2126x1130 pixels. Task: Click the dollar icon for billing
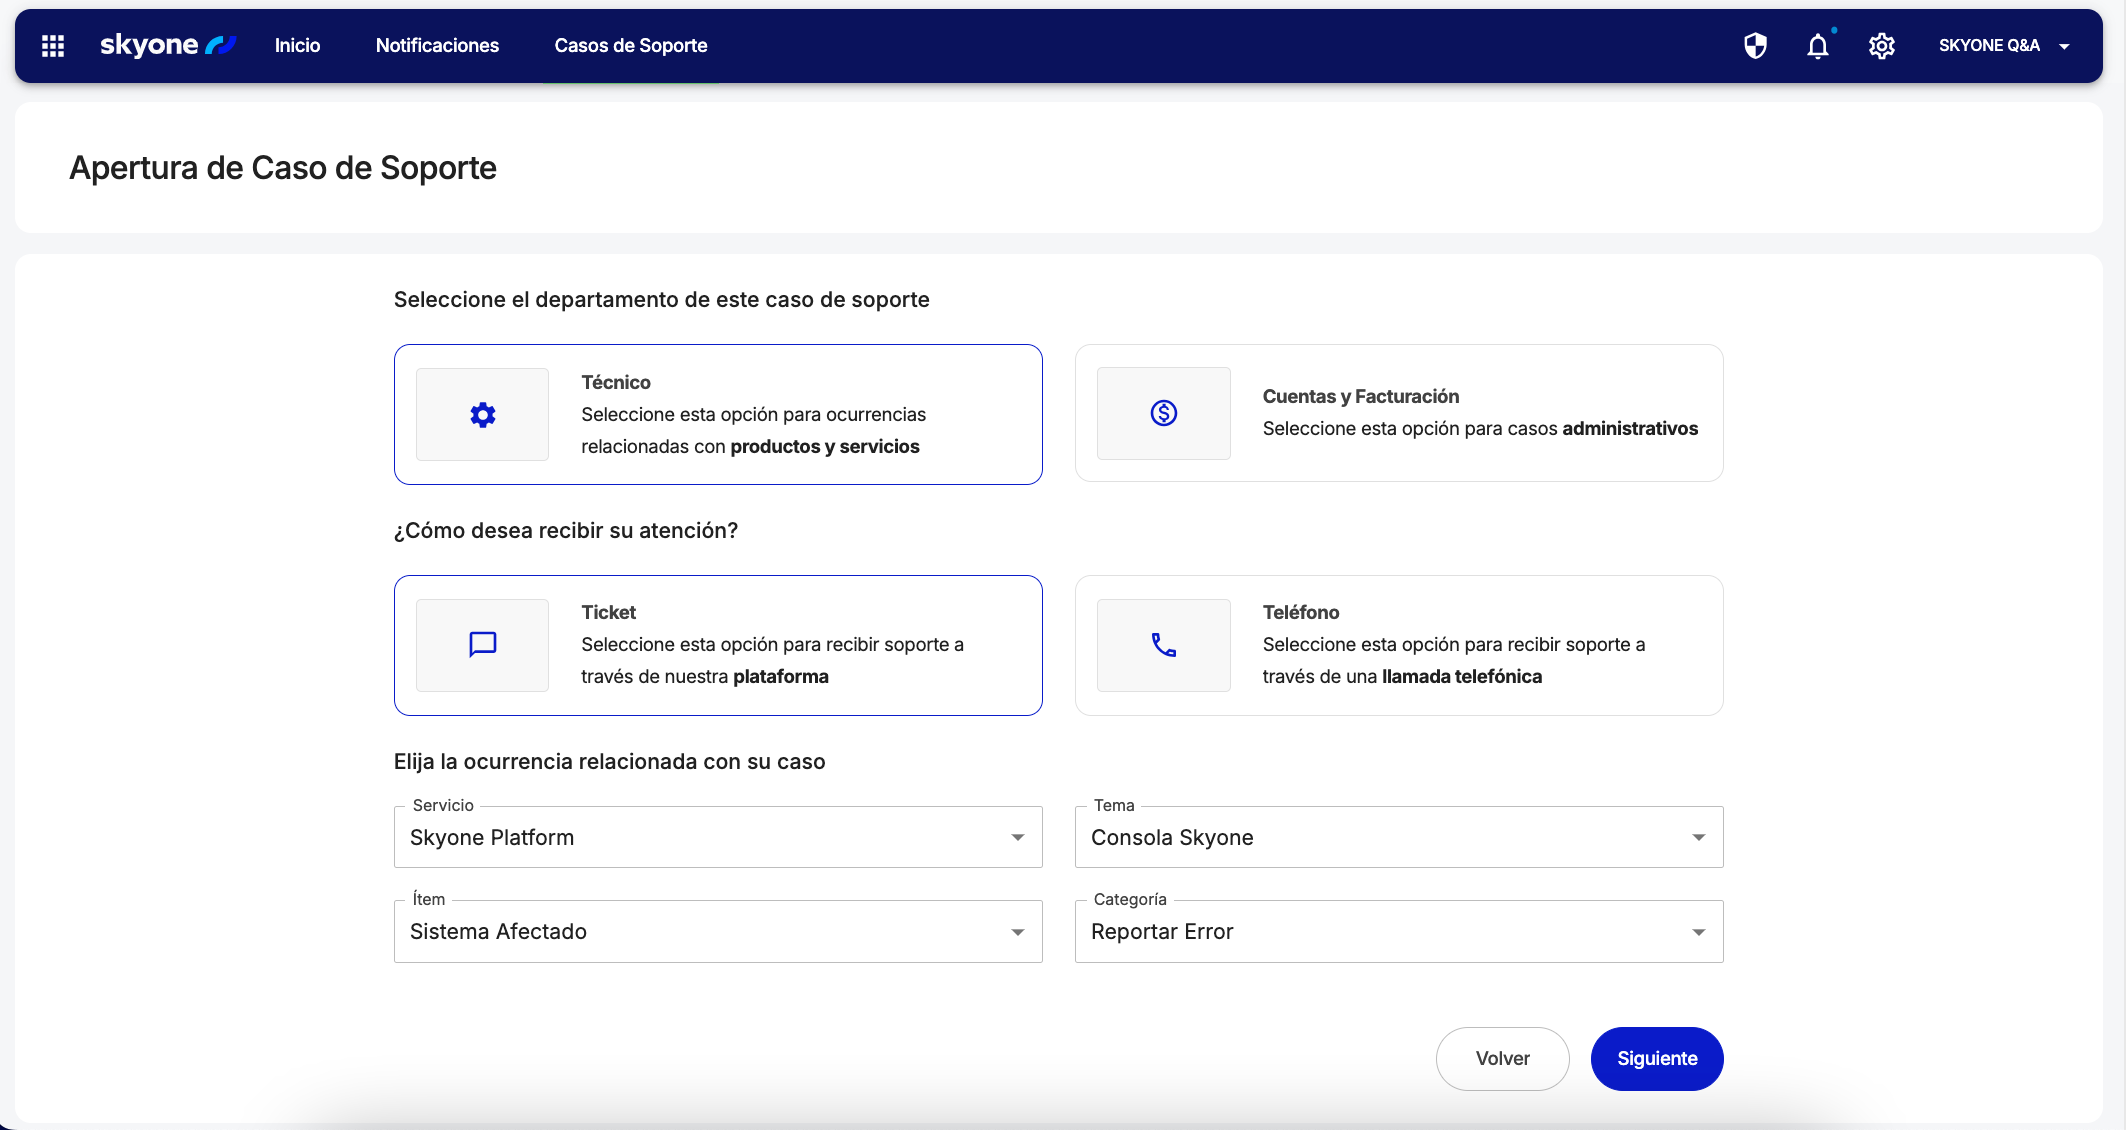pyautogui.click(x=1163, y=413)
